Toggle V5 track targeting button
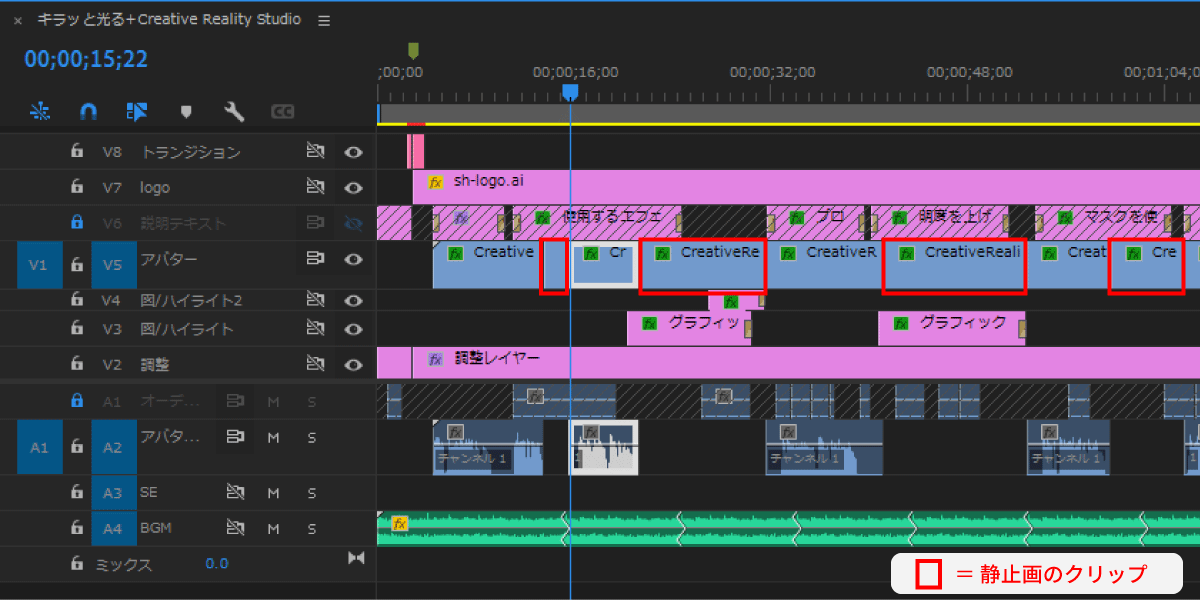 click(x=112, y=266)
